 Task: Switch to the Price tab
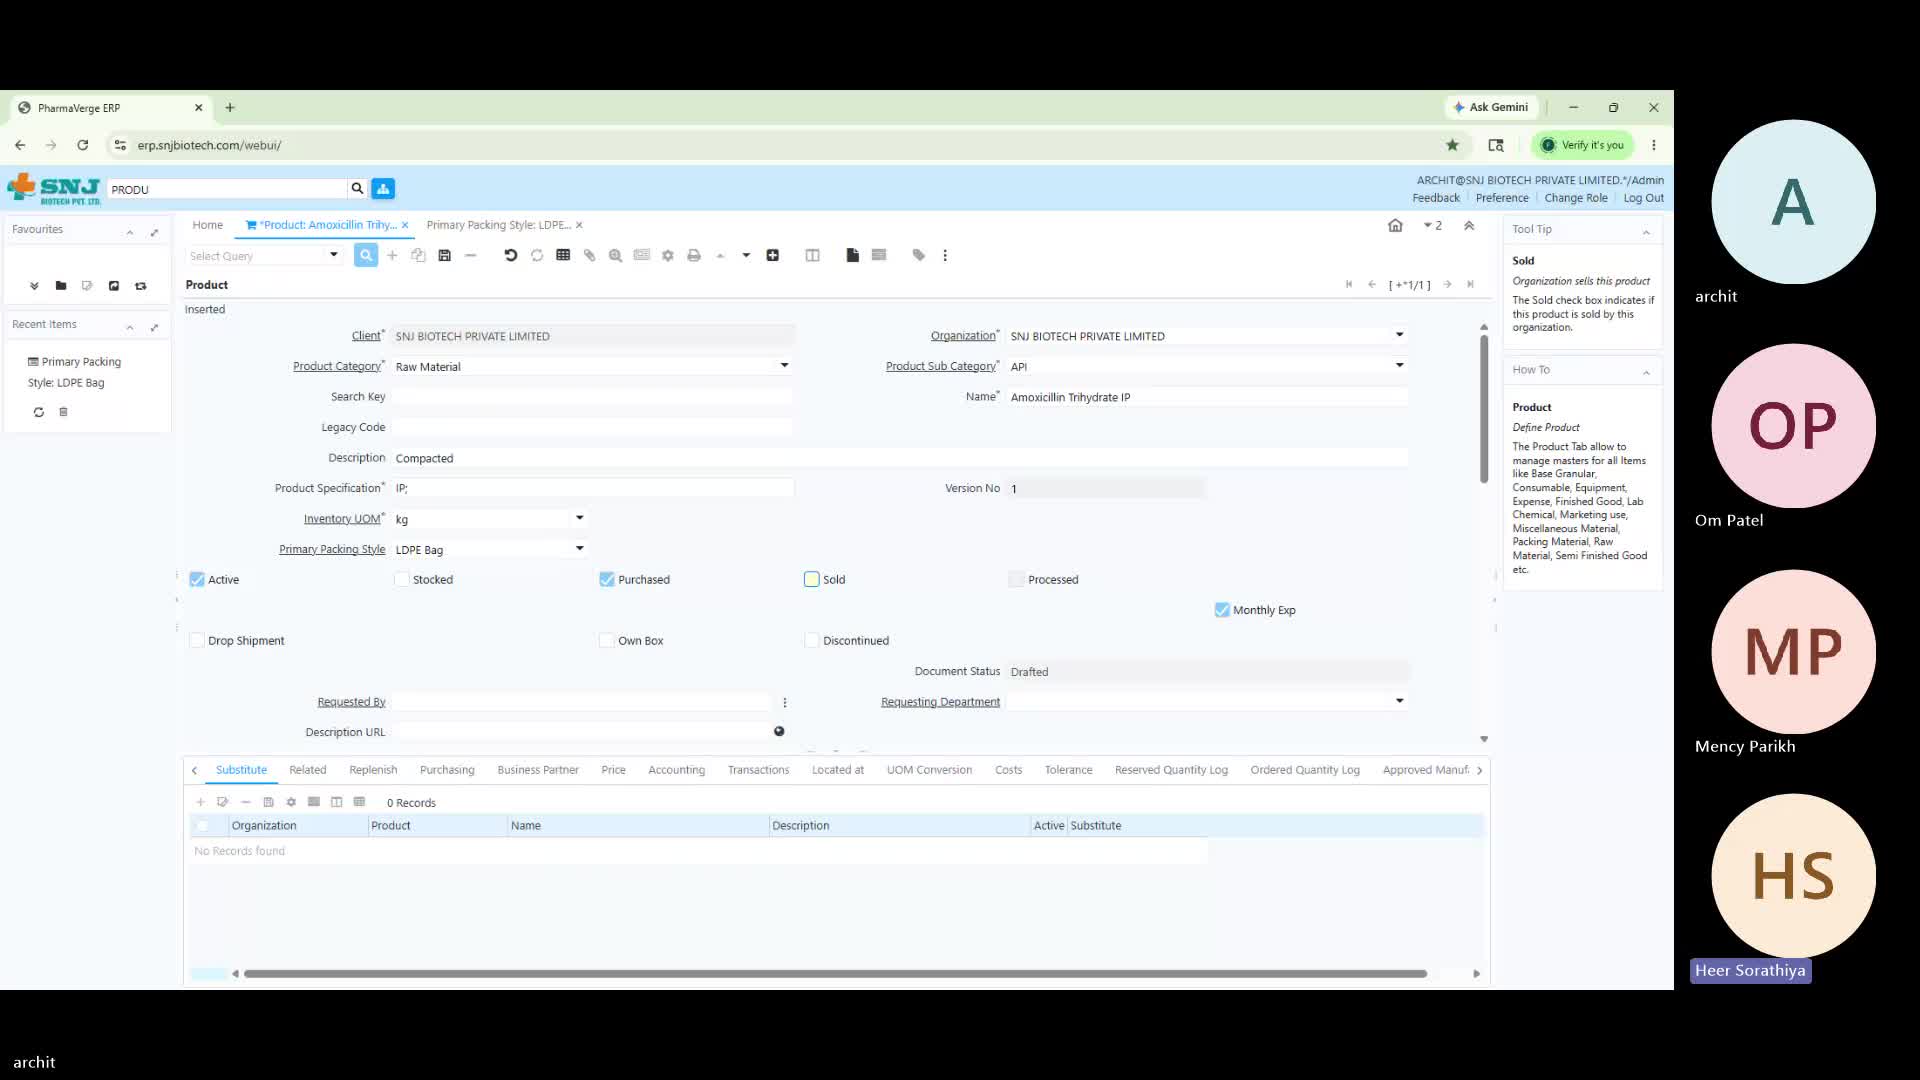(613, 770)
